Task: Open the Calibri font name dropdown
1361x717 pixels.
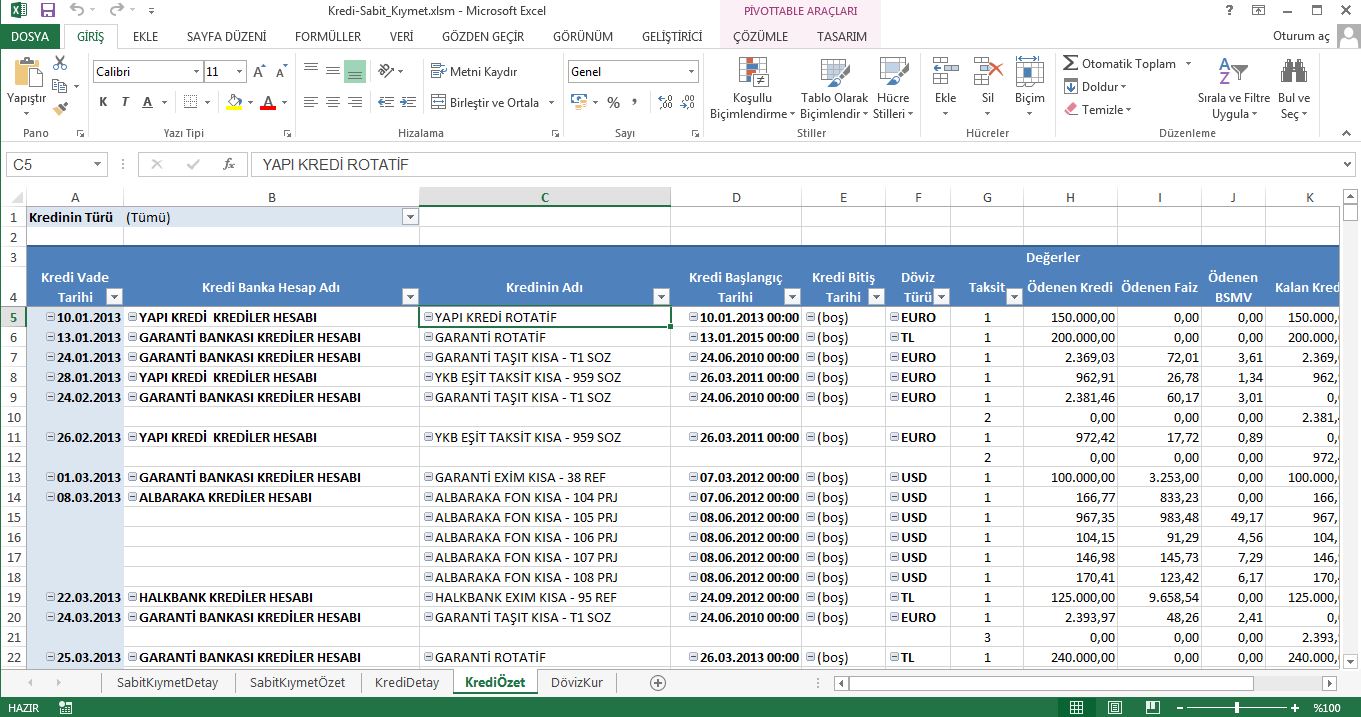Action: click(x=196, y=72)
